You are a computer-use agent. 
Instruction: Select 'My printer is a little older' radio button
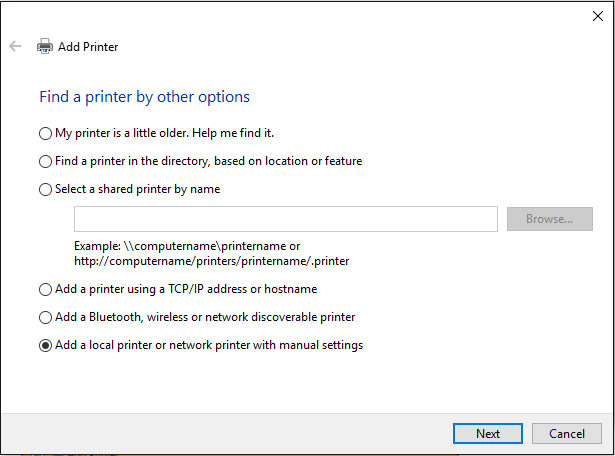[44, 133]
